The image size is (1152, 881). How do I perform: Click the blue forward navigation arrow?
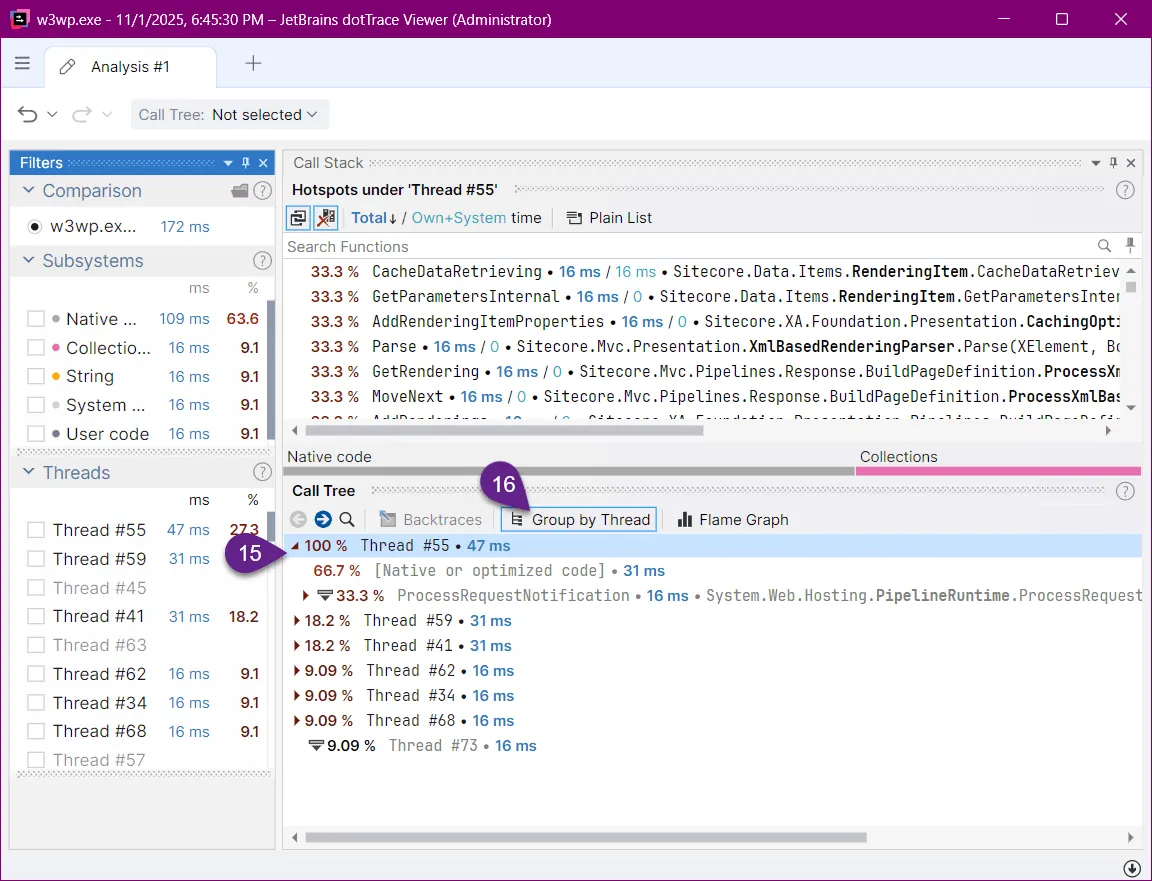point(322,519)
